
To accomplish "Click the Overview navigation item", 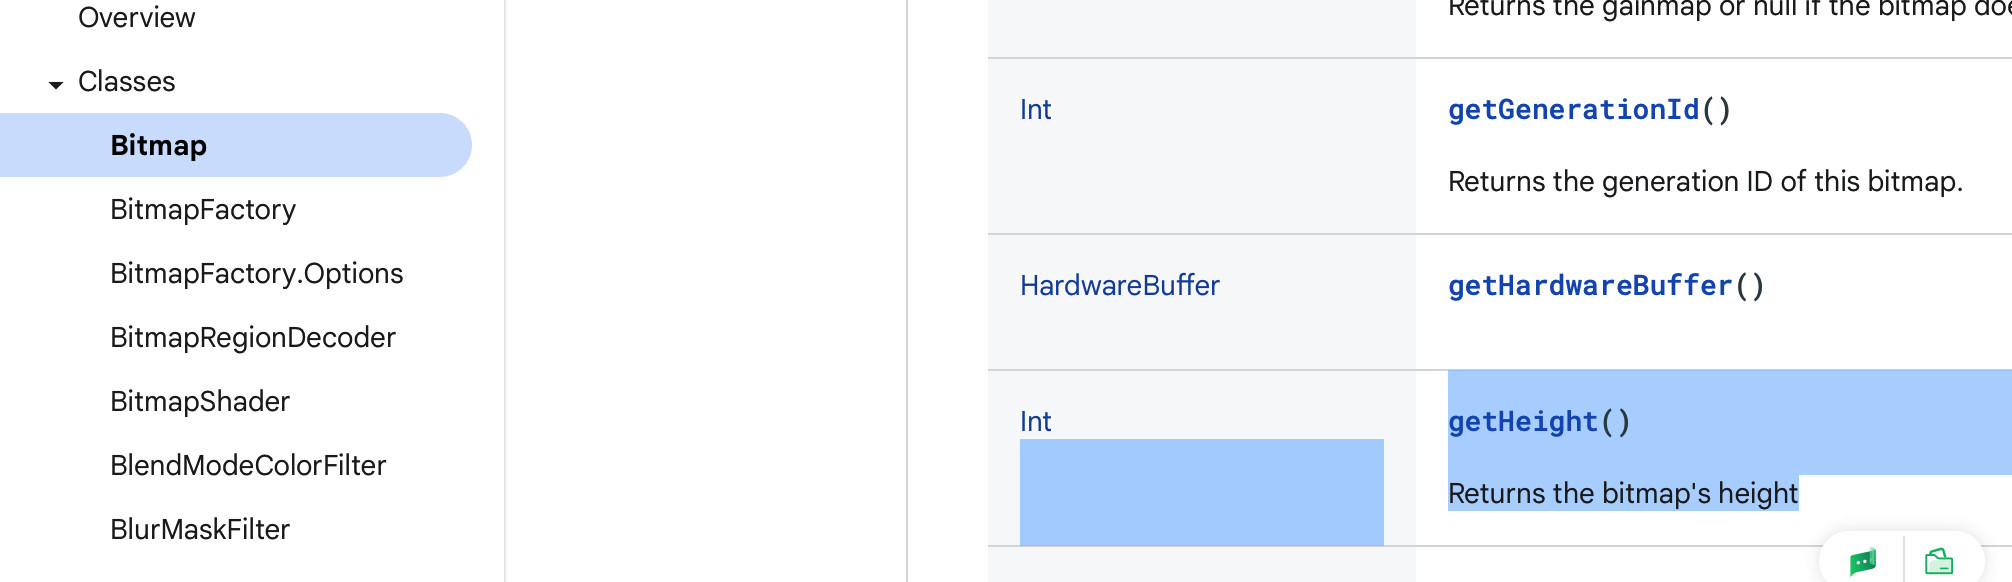I will tap(137, 18).
